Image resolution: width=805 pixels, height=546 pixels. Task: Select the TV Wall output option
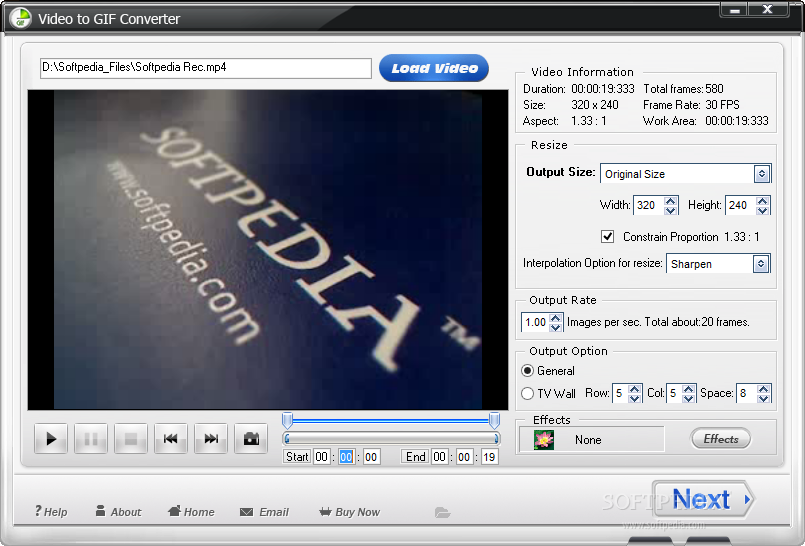click(527, 394)
